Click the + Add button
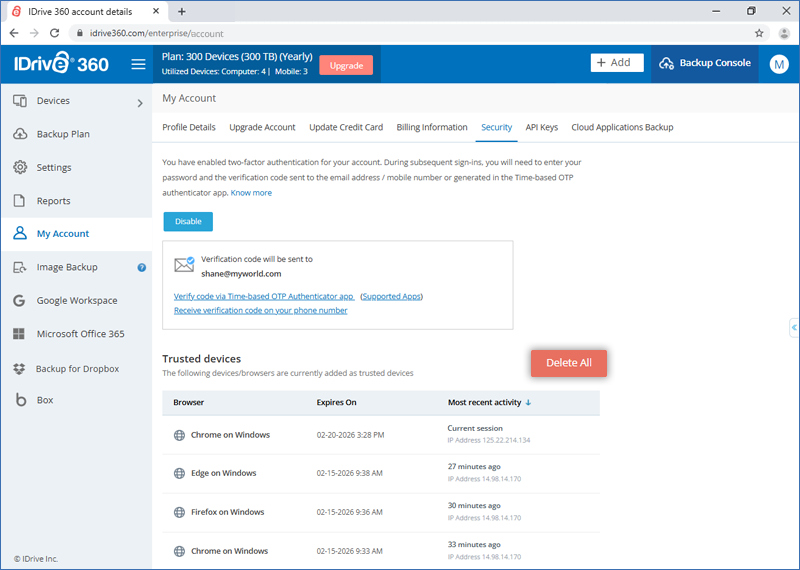Image resolution: width=800 pixels, height=570 pixels. coord(616,63)
